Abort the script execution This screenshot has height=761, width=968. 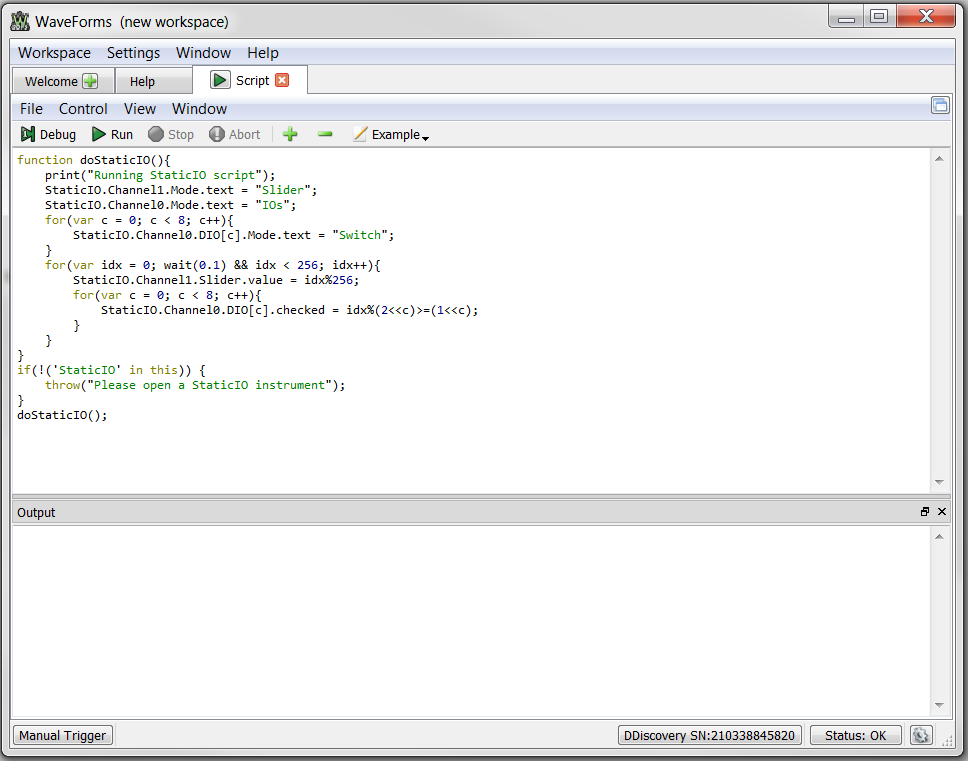tap(235, 135)
